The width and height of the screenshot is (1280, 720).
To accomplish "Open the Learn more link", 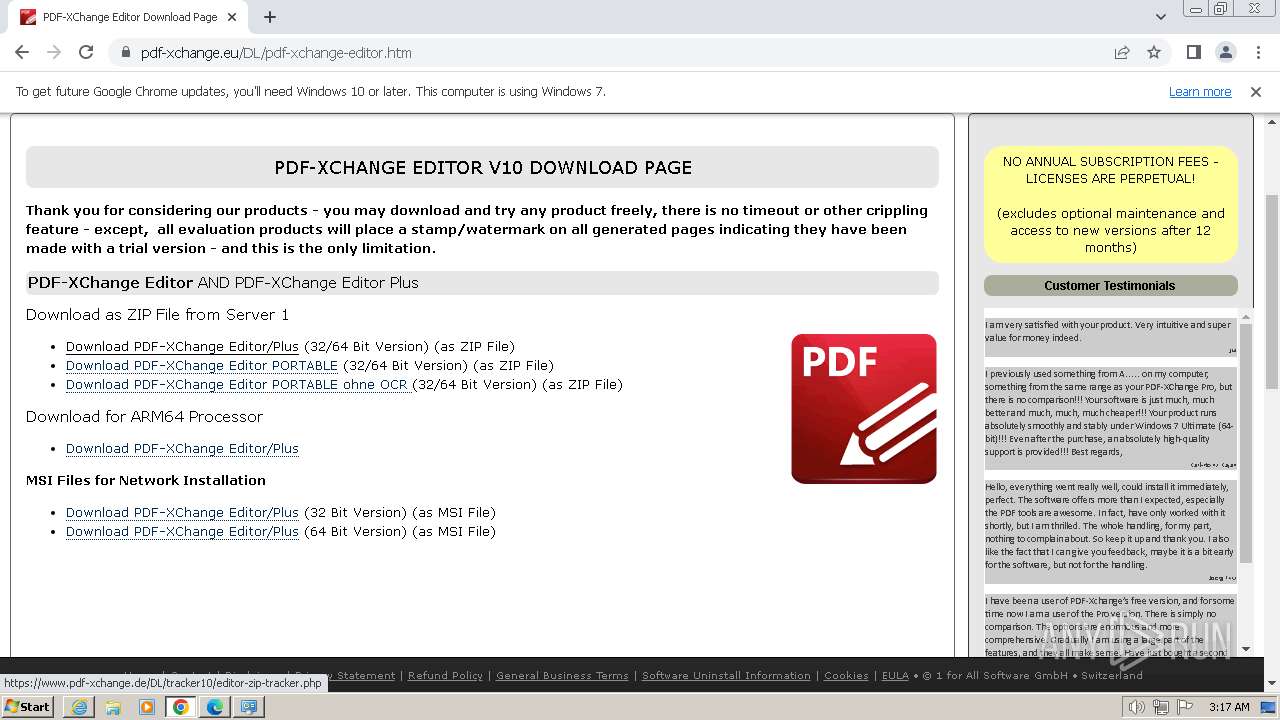I will pyautogui.click(x=1200, y=91).
